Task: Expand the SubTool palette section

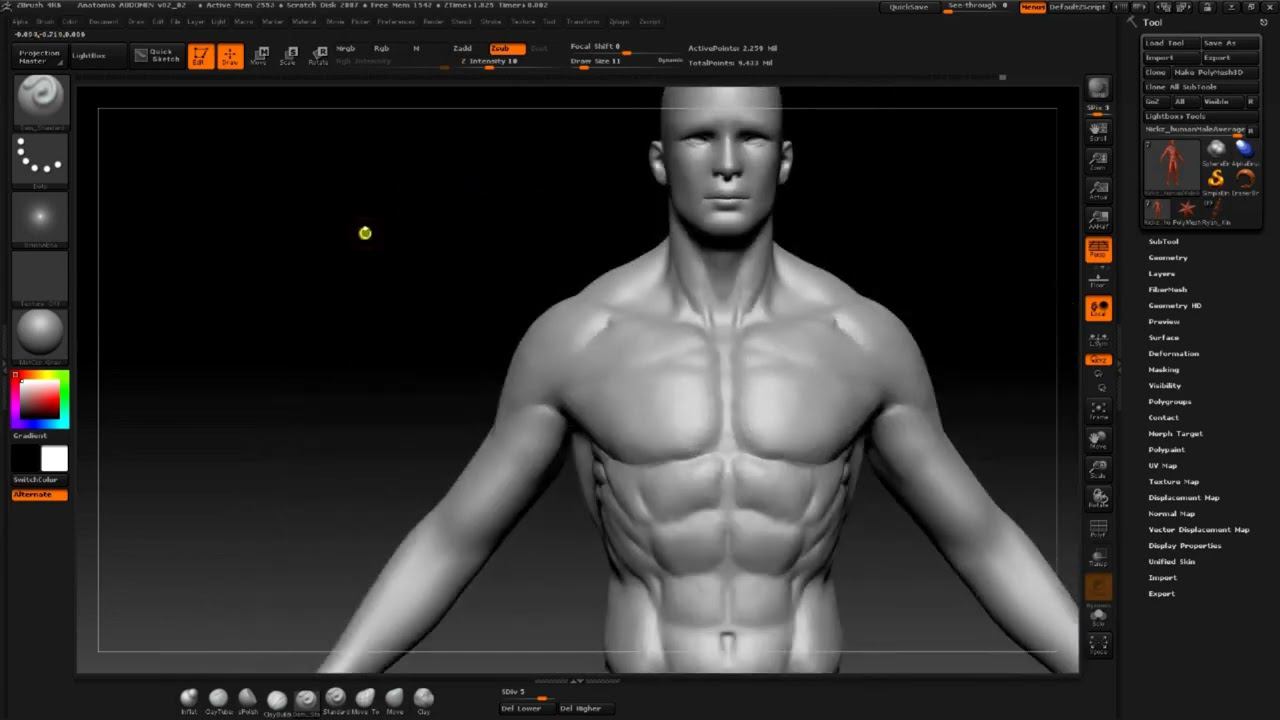Action: coord(1163,242)
